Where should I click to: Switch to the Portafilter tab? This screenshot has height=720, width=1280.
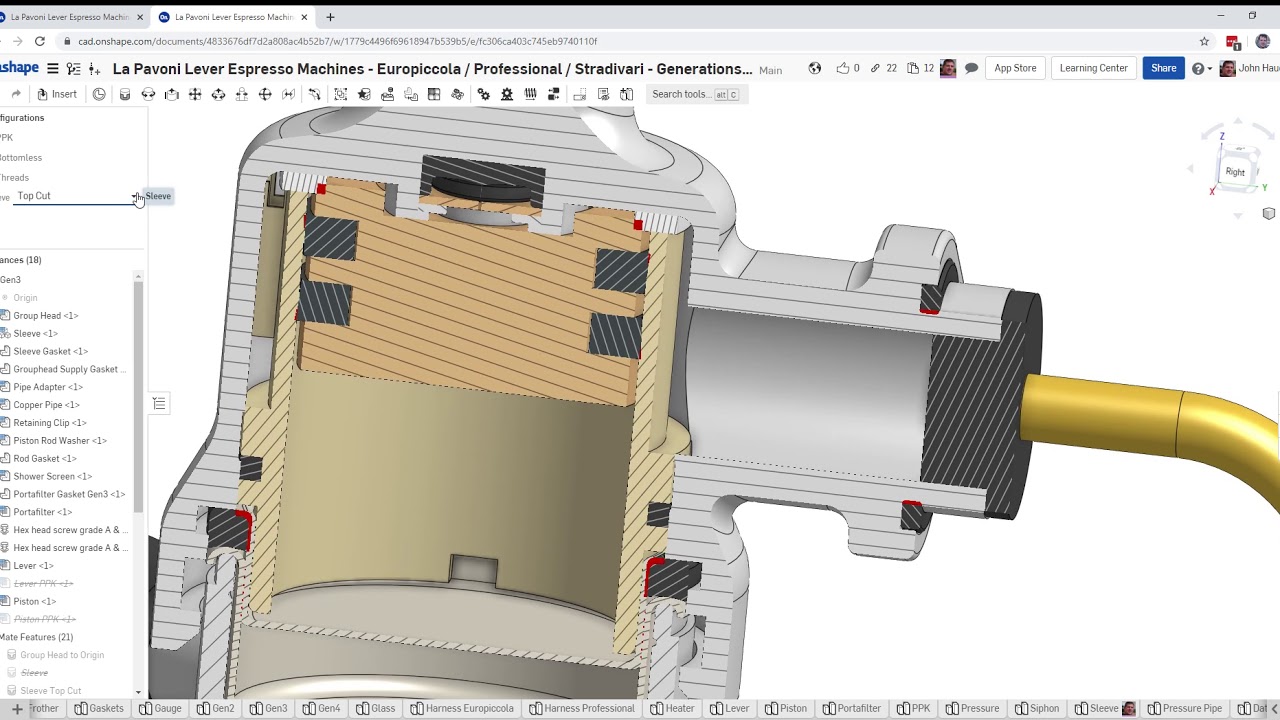[851, 709]
